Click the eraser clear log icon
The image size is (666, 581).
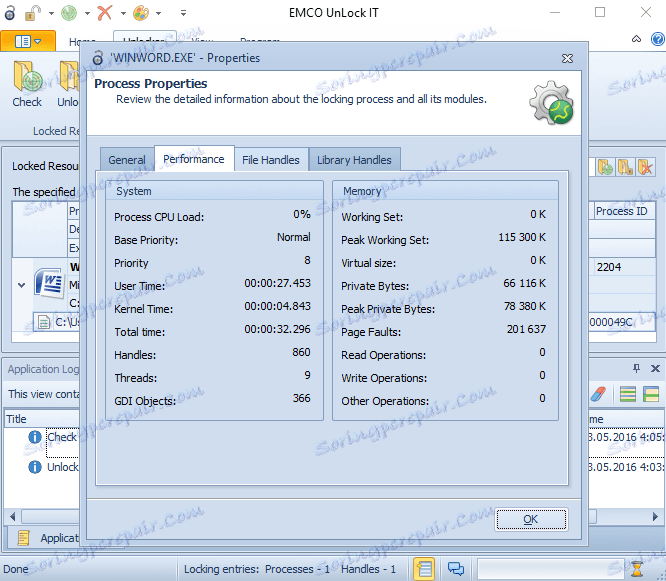click(598, 394)
